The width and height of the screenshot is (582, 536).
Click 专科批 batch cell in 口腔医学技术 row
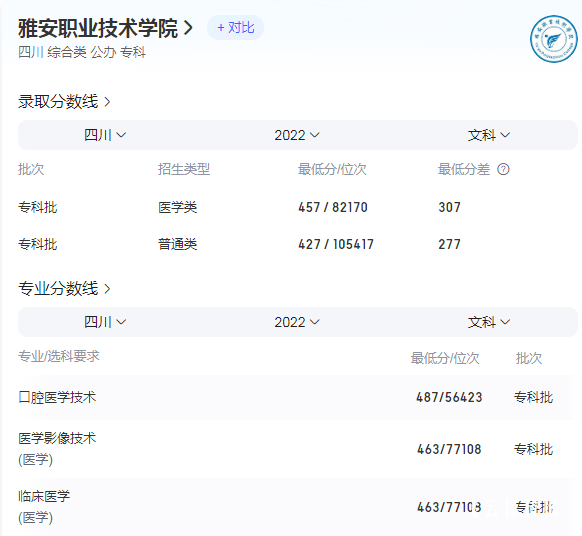533,398
